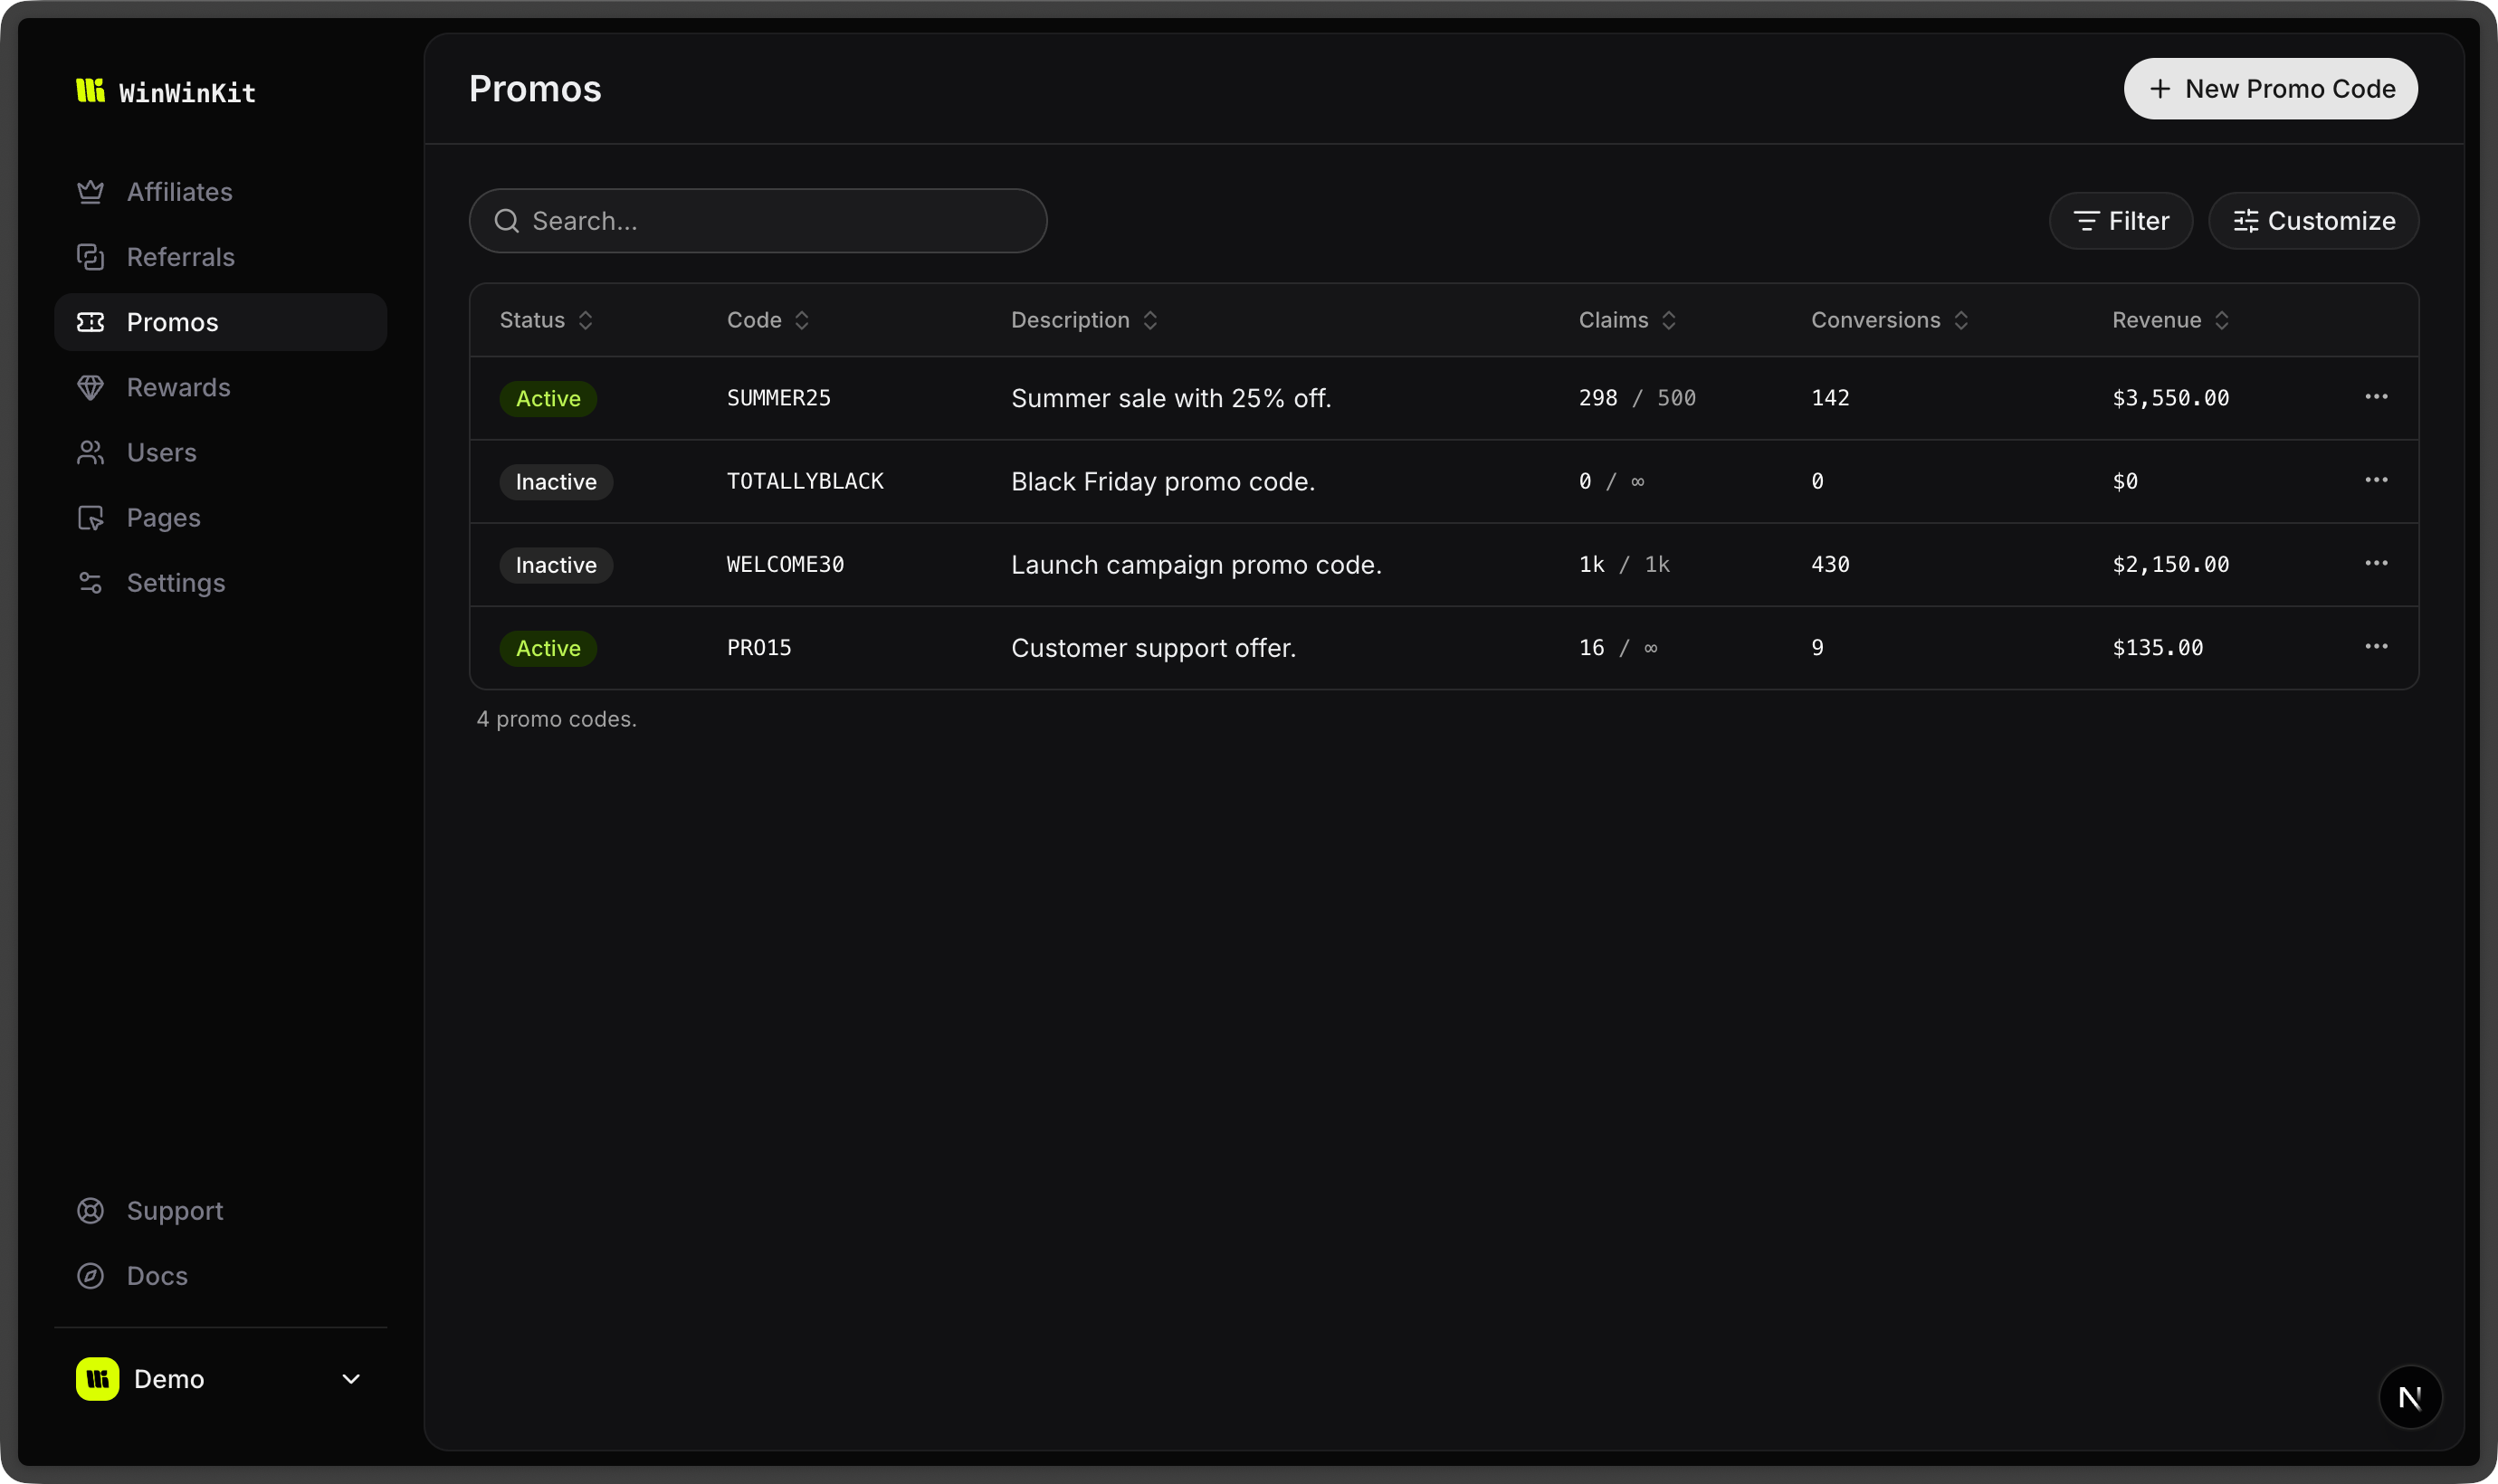Click the 1k / 1k claims value
2498x1484 pixels.
click(x=1624, y=564)
